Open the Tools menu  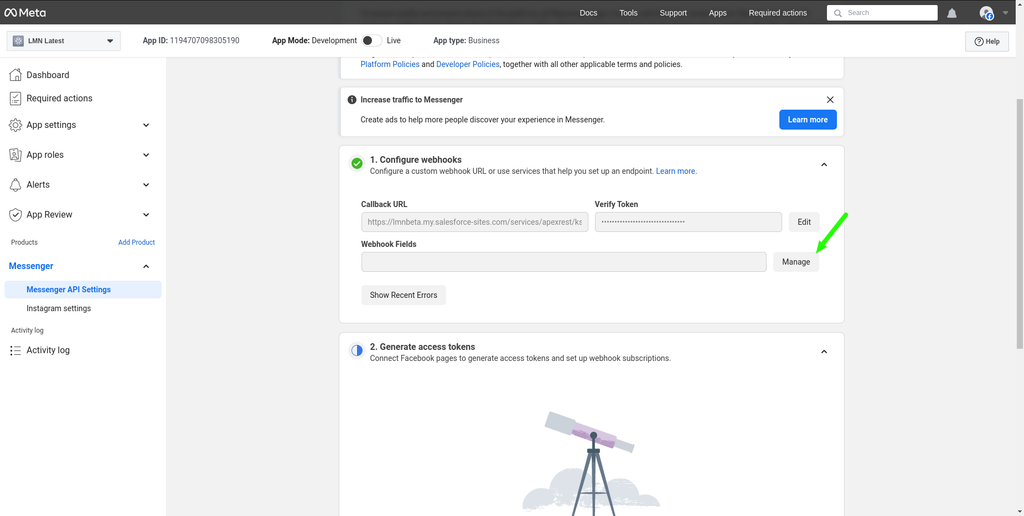click(628, 13)
